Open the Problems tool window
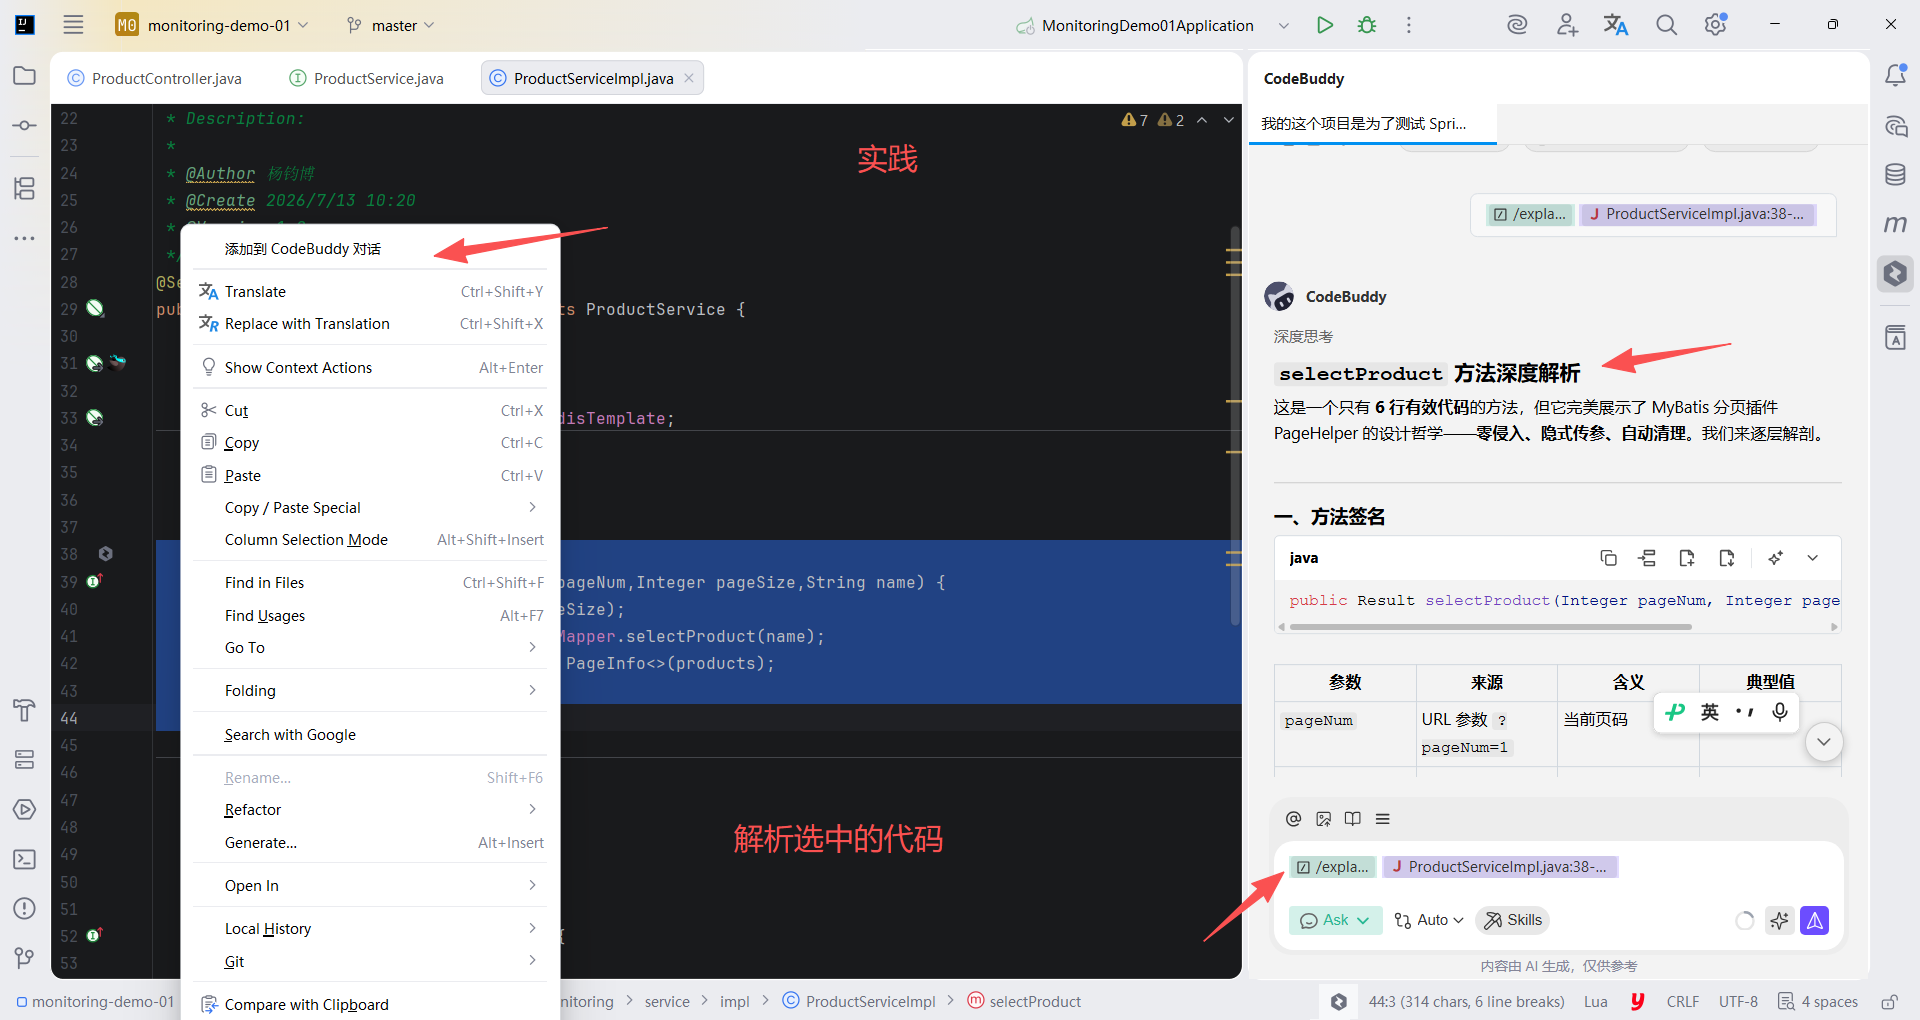The width and height of the screenshot is (1920, 1020). coord(25,908)
